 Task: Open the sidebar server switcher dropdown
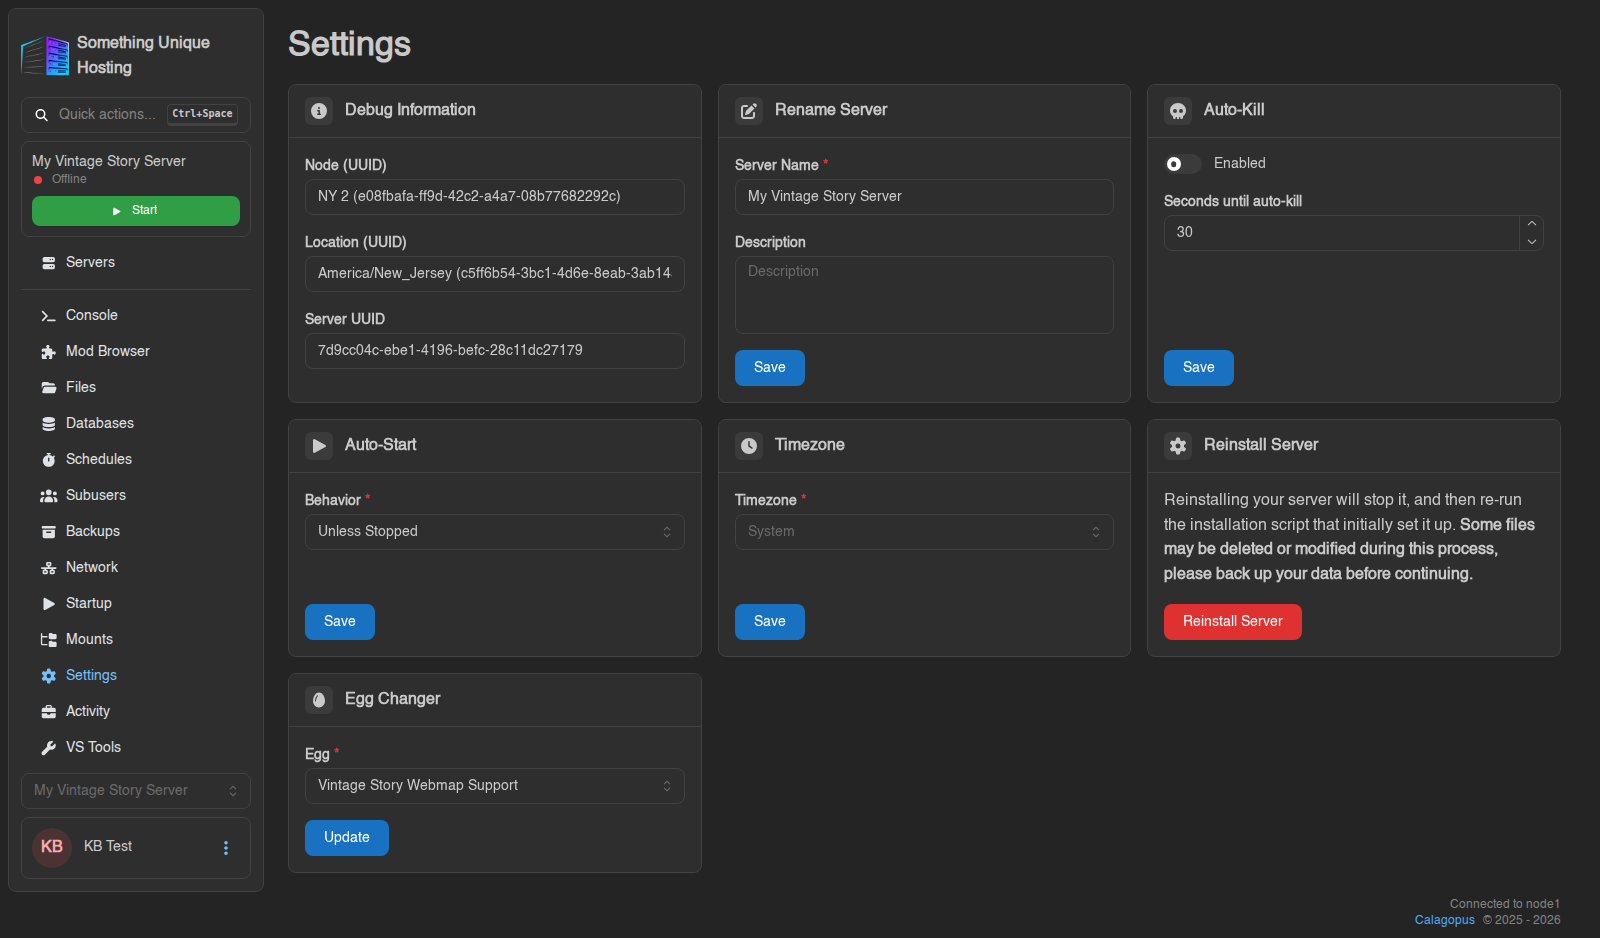point(136,791)
